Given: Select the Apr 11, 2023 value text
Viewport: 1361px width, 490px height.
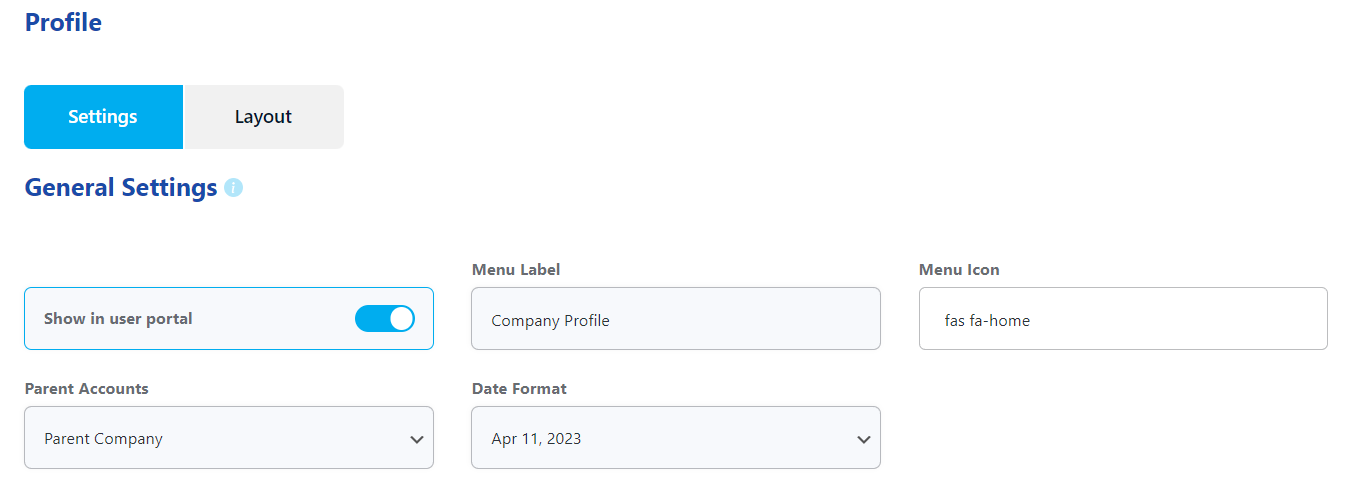Looking at the screenshot, I should pos(536,438).
